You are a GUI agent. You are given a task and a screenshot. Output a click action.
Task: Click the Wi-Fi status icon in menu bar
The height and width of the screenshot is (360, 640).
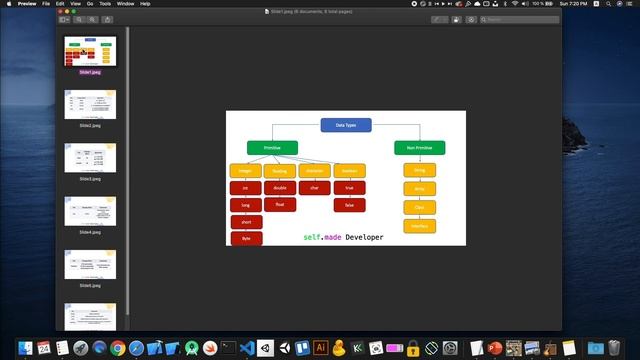tap(515, 4)
